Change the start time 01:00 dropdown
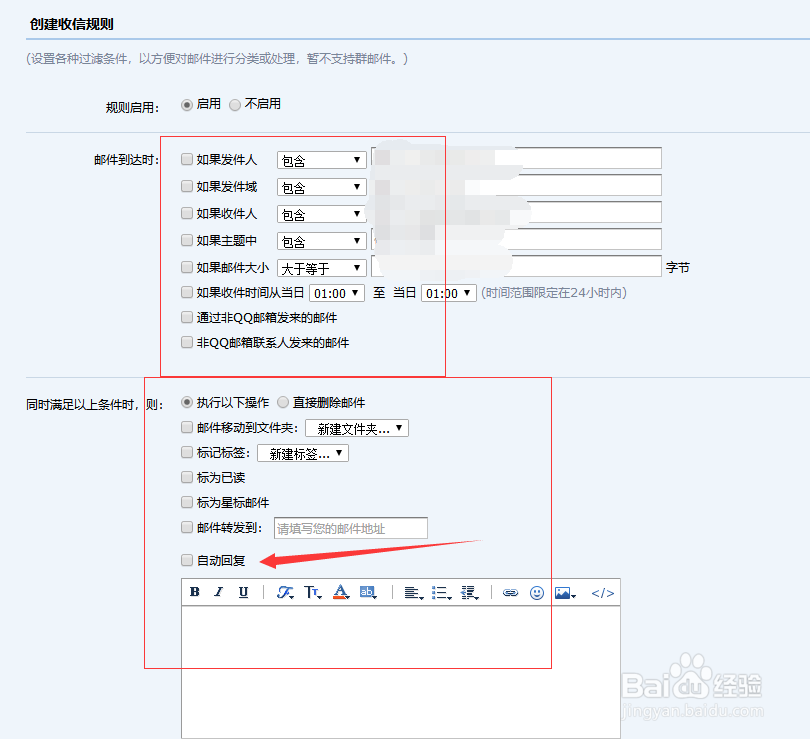Viewport: 810px width, 739px height. (x=337, y=293)
